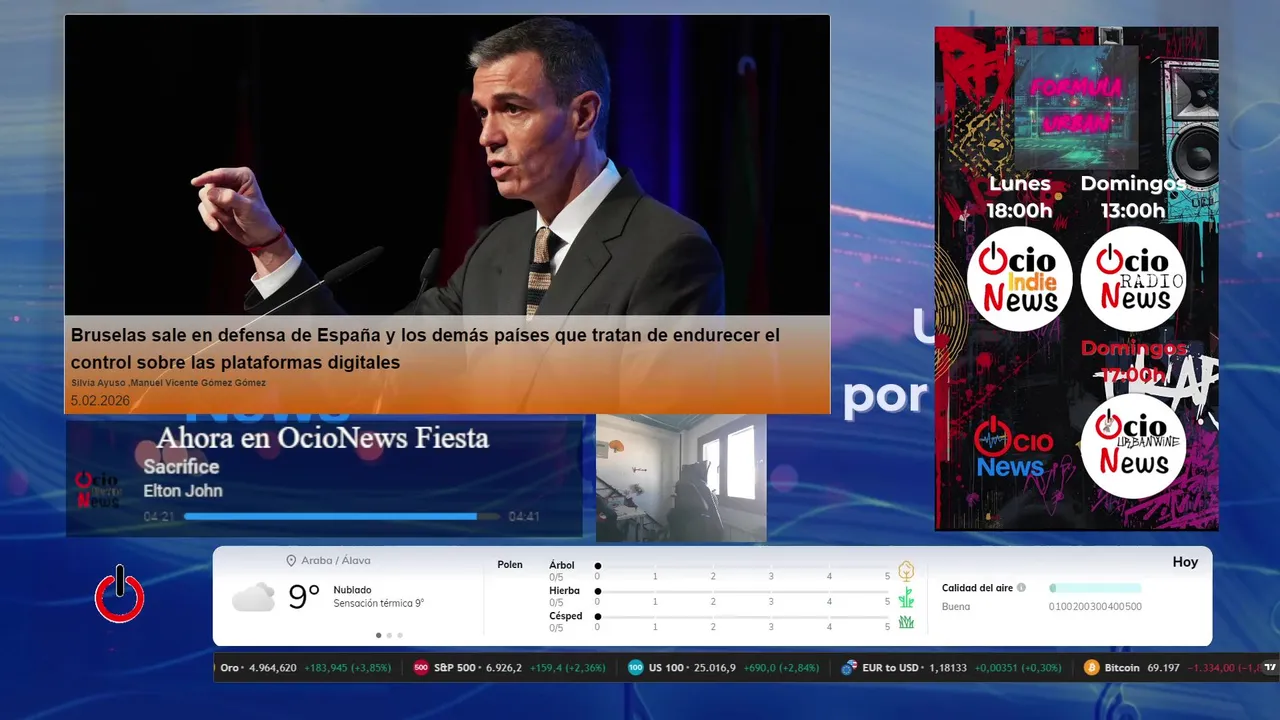
Task: Click the Hierba pollen plant icon
Action: pos(906,597)
